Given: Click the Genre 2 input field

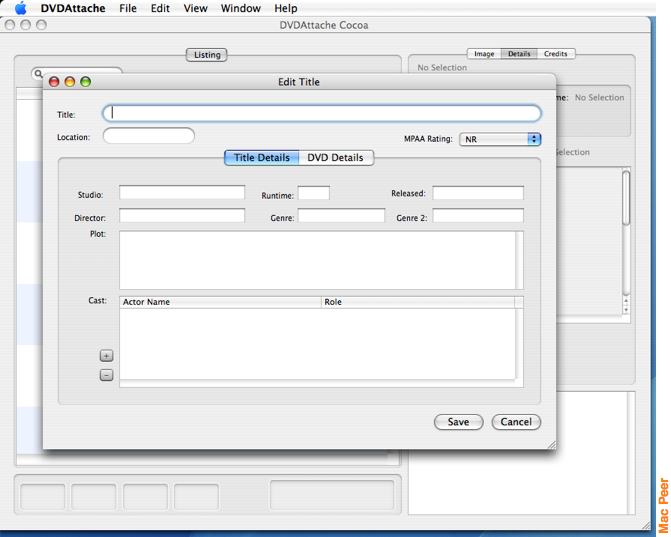Looking at the screenshot, I should coord(478,215).
